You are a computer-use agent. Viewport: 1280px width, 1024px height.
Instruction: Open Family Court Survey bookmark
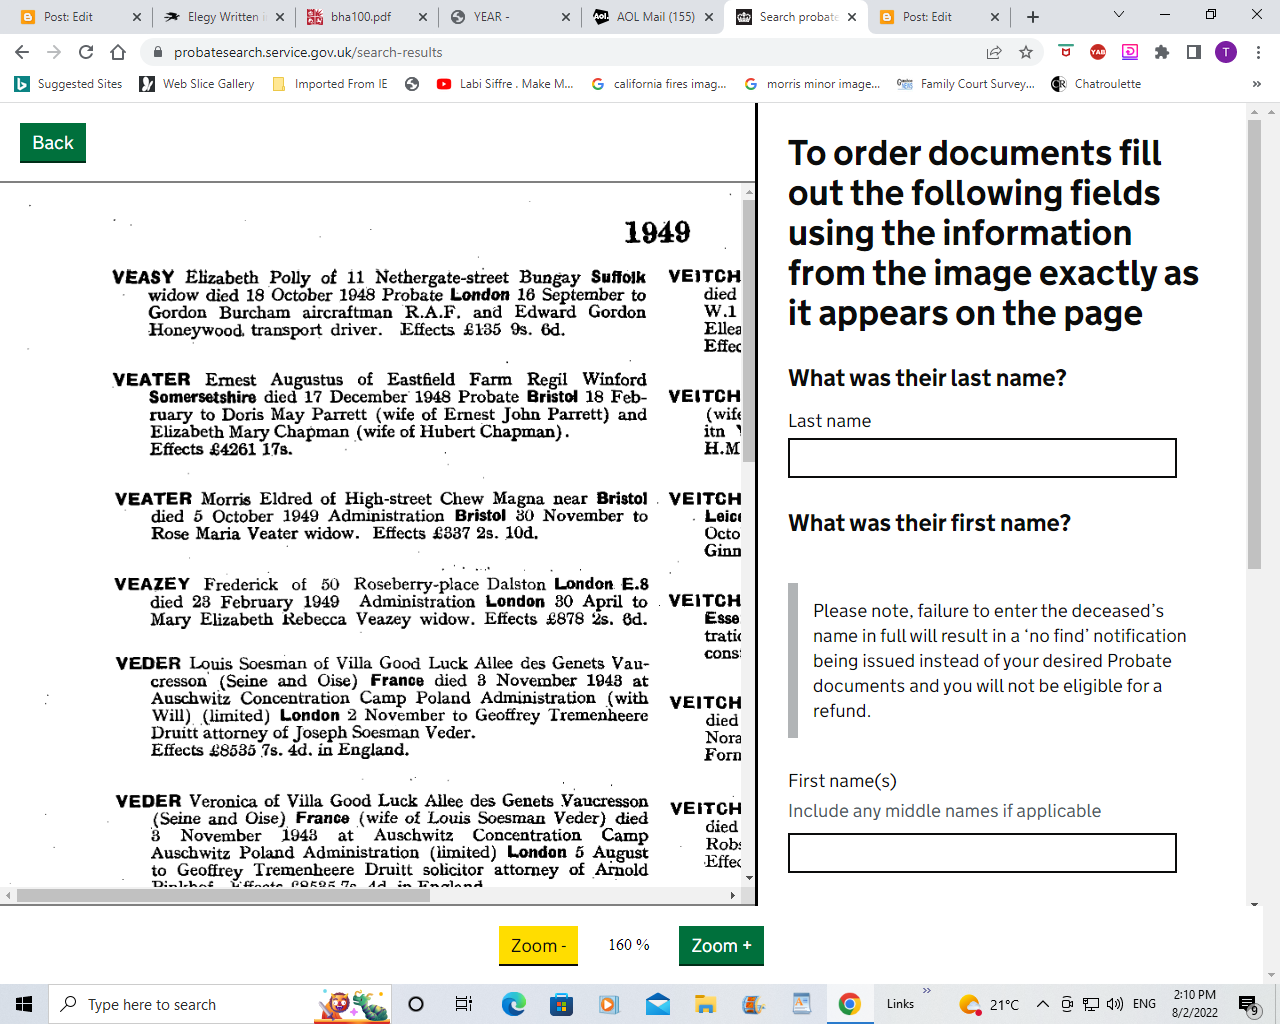tap(966, 84)
